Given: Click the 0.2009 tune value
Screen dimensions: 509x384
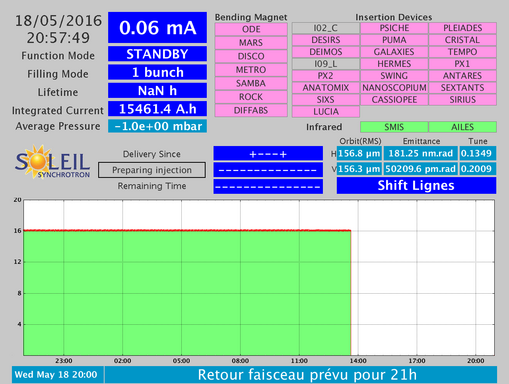Looking at the screenshot, I should pos(478,169).
